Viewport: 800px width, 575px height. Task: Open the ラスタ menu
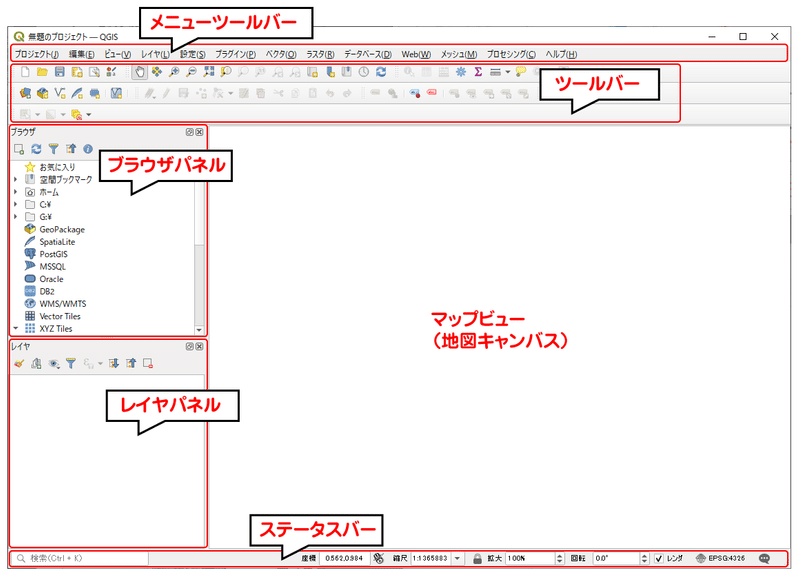(320, 54)
